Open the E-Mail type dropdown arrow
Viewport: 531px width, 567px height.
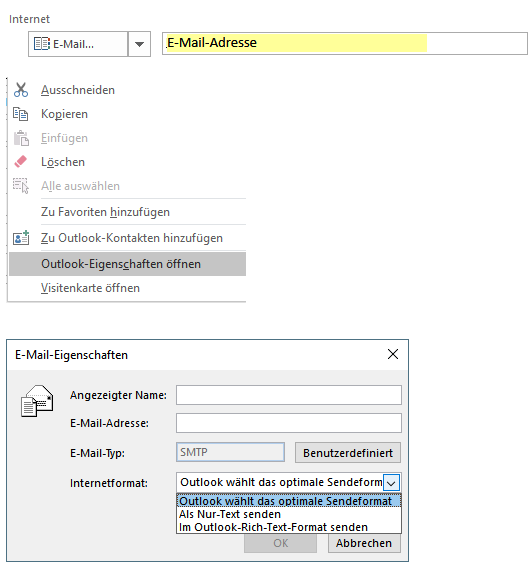click(139, 44)
